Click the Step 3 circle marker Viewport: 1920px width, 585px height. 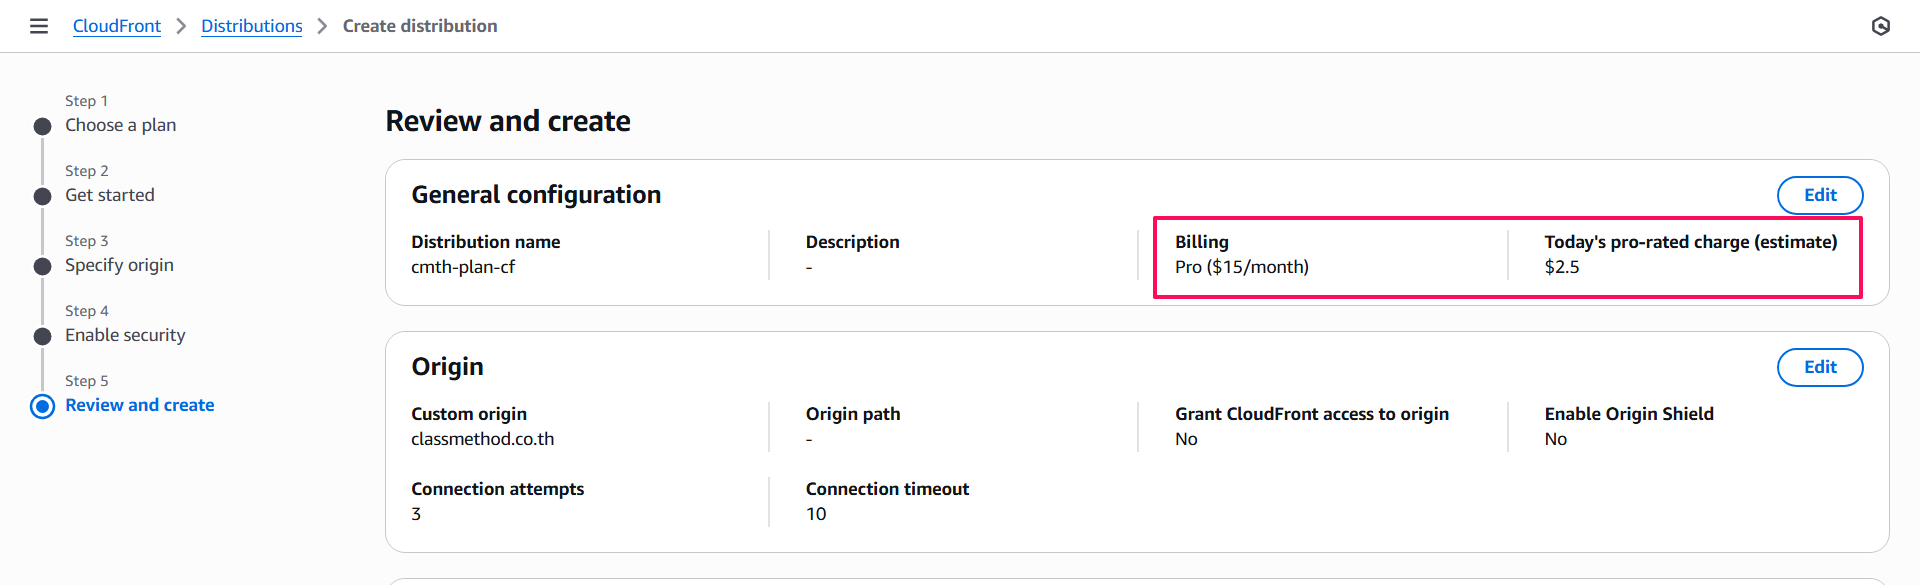click(x=42, y=266)
